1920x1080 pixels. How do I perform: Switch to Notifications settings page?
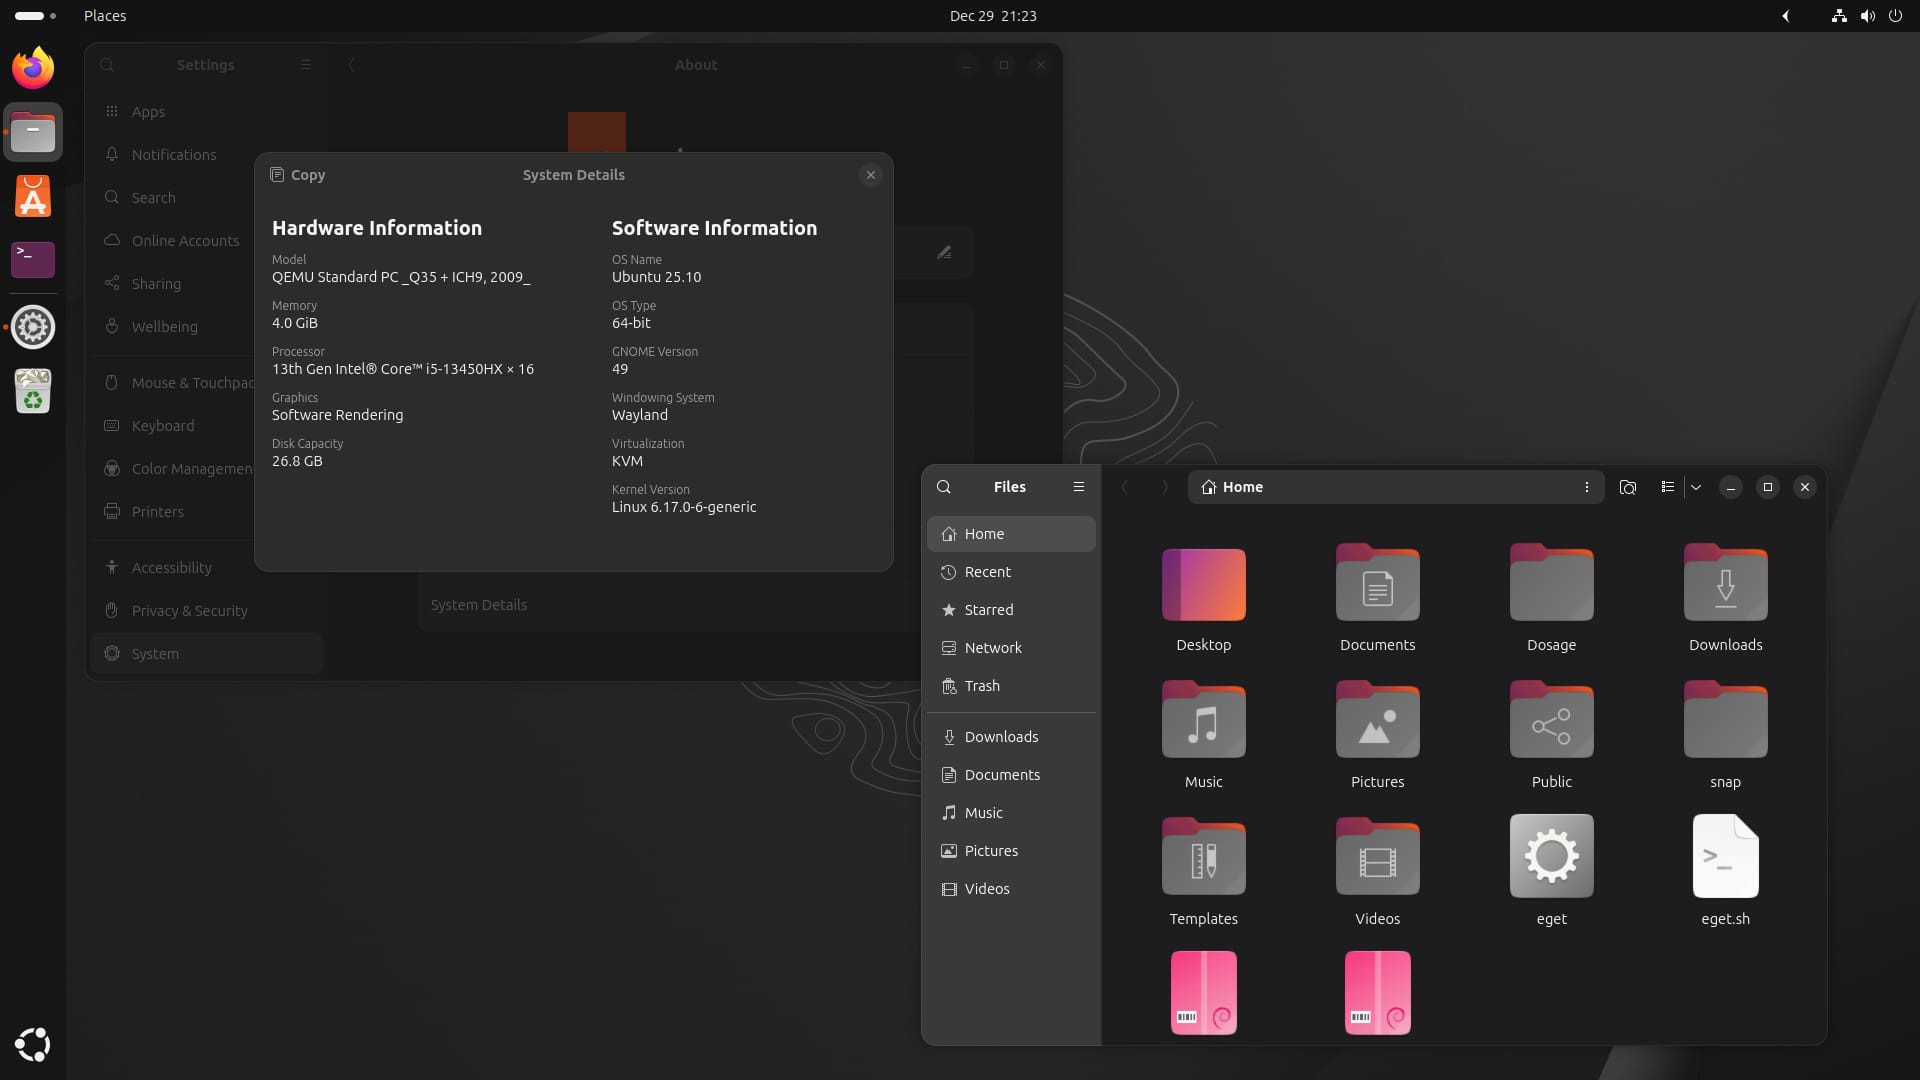pyautogui.click(x=174, y=154)
